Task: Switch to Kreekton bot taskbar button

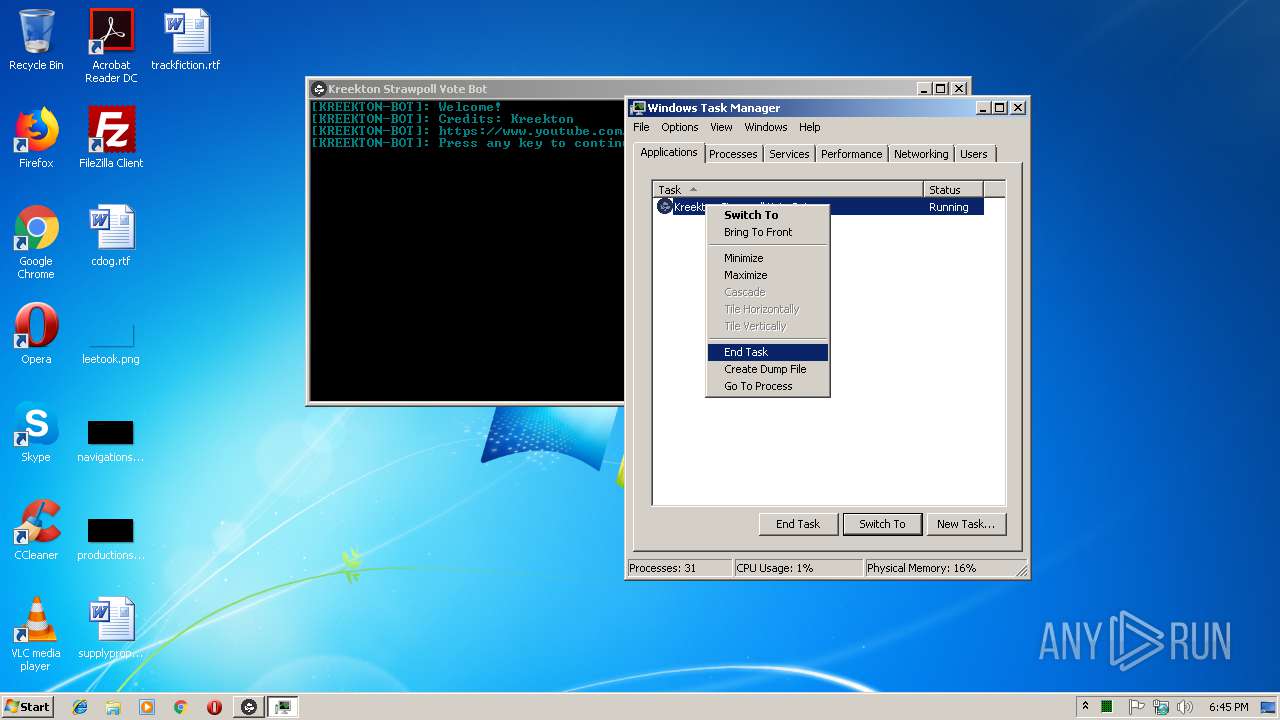Action: (x=249, y=707)
